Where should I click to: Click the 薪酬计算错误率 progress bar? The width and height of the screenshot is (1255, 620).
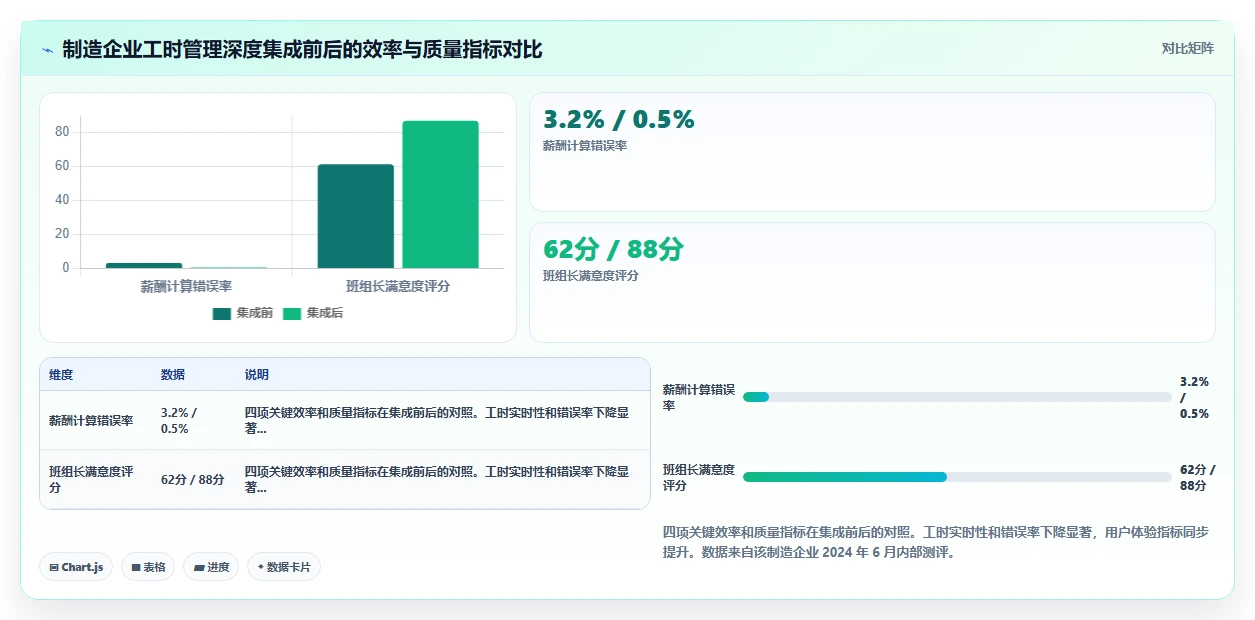click(957, 397)
